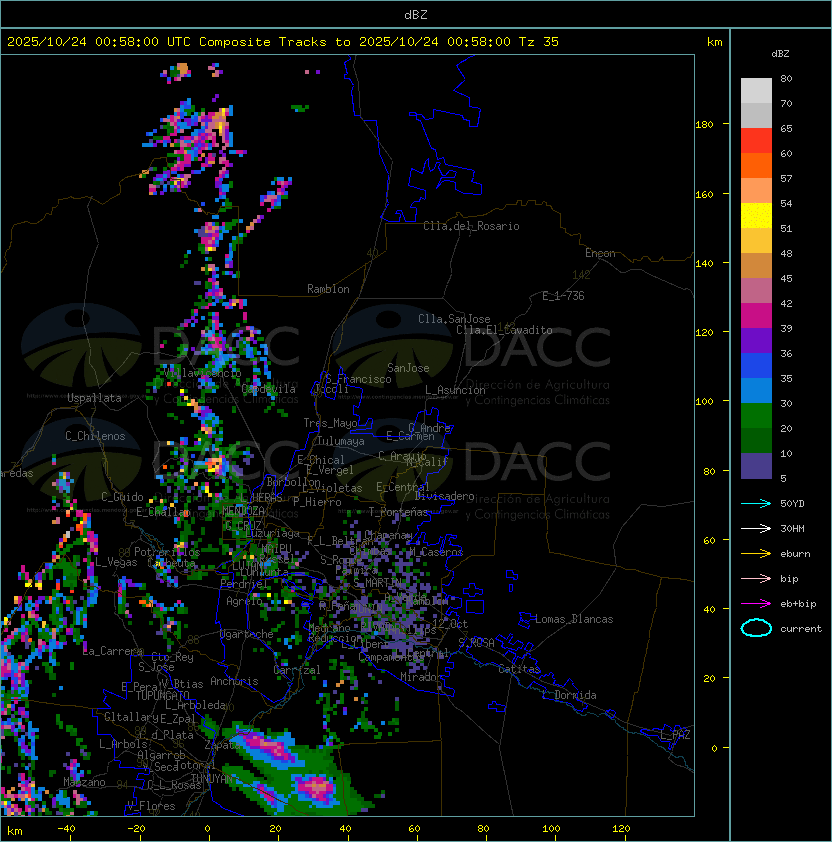
Task: Click the 'La_Carrera' map label
Action: 112,651
